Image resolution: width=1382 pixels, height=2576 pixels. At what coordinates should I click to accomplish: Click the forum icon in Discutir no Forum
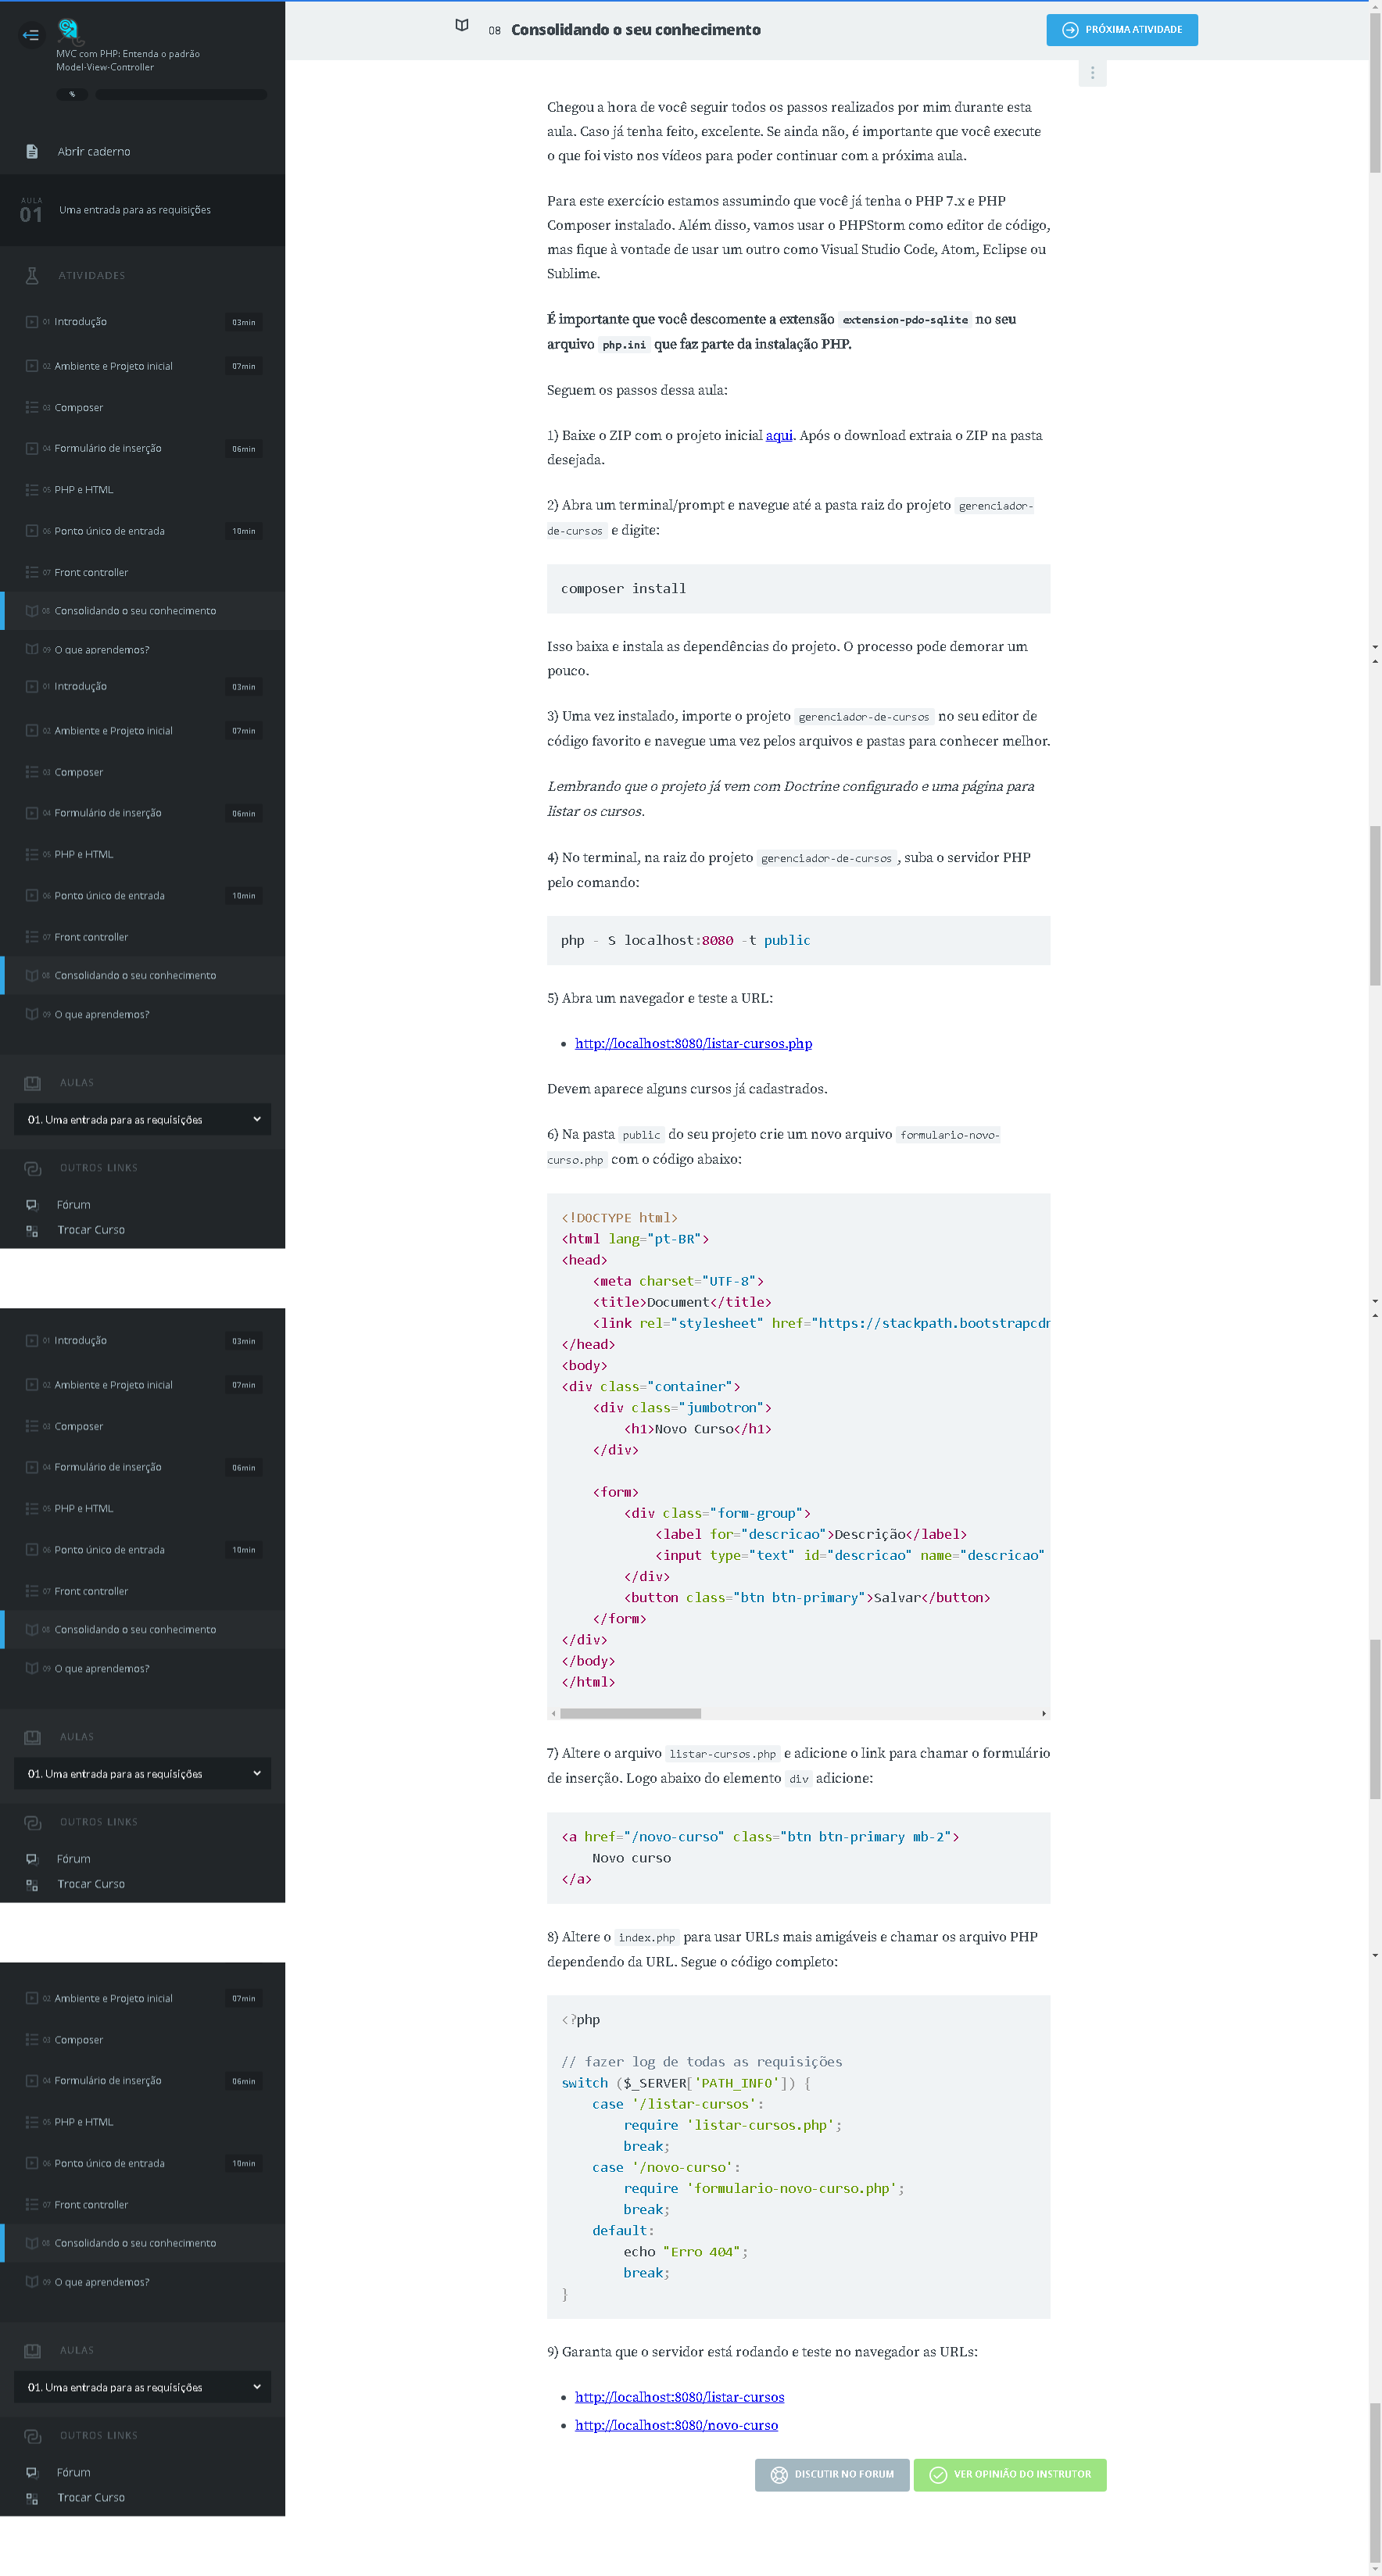tap(779, 2474)
